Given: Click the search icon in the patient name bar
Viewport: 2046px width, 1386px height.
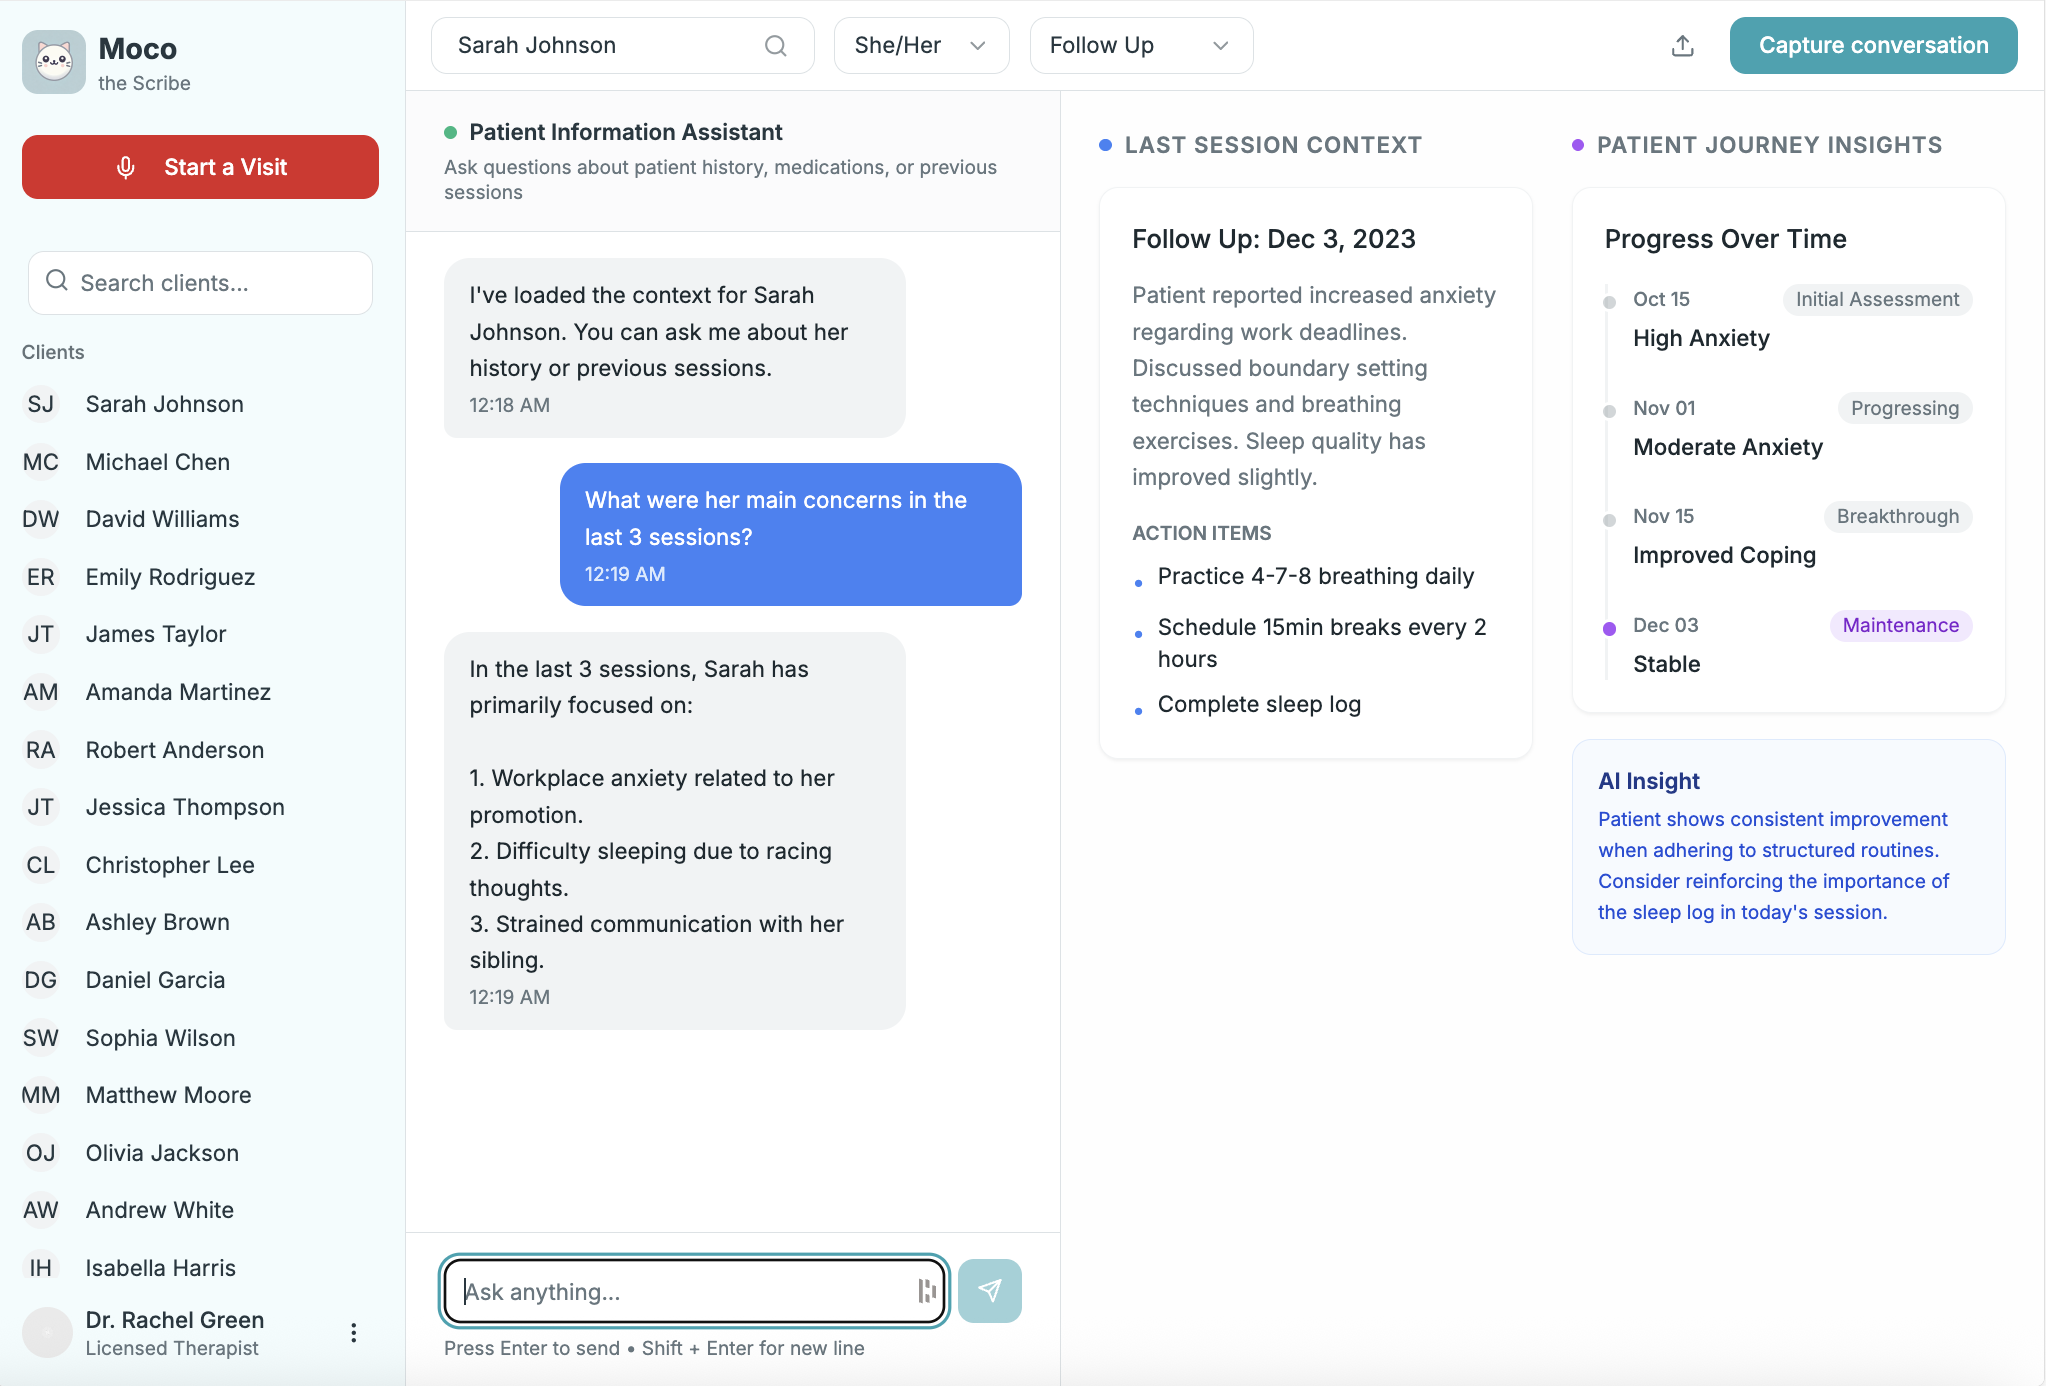Looking at the screenshot, I should 776,45.
